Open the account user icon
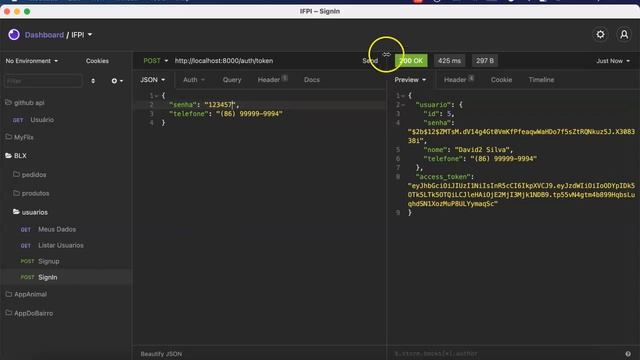 624,35
